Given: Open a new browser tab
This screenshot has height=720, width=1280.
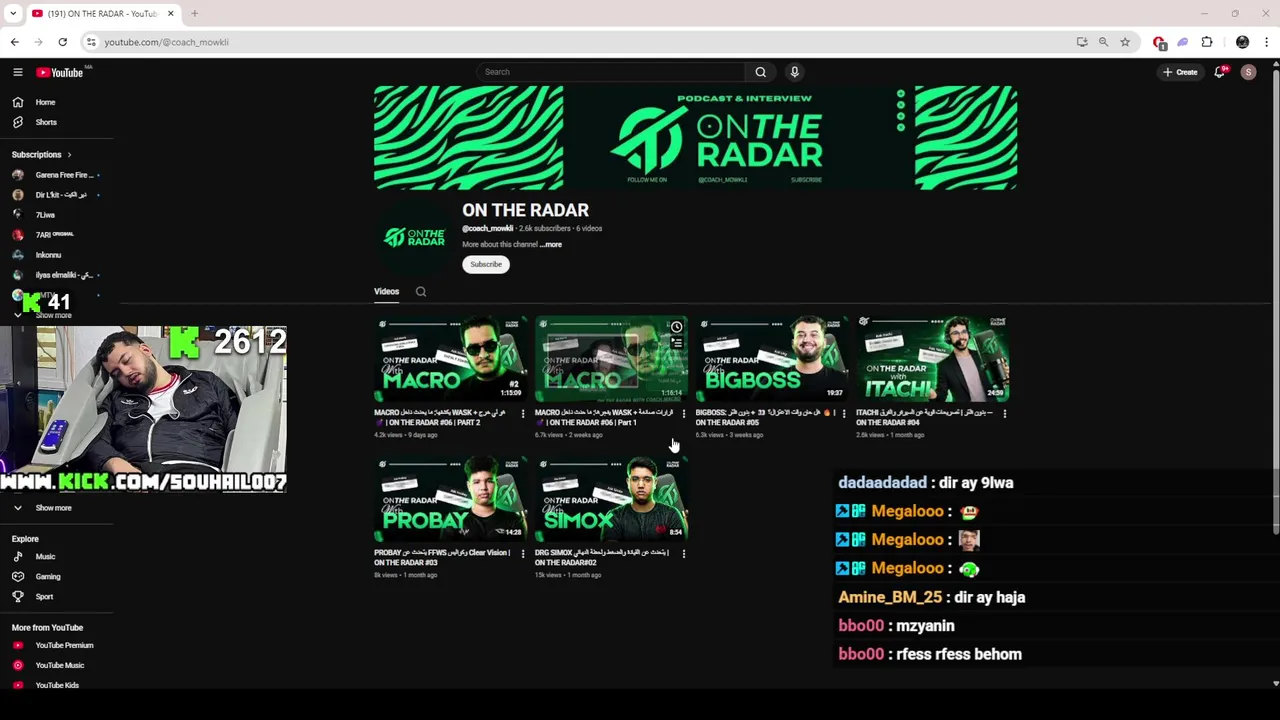Looking at the screenshot, I should click(x=194, y=14).
